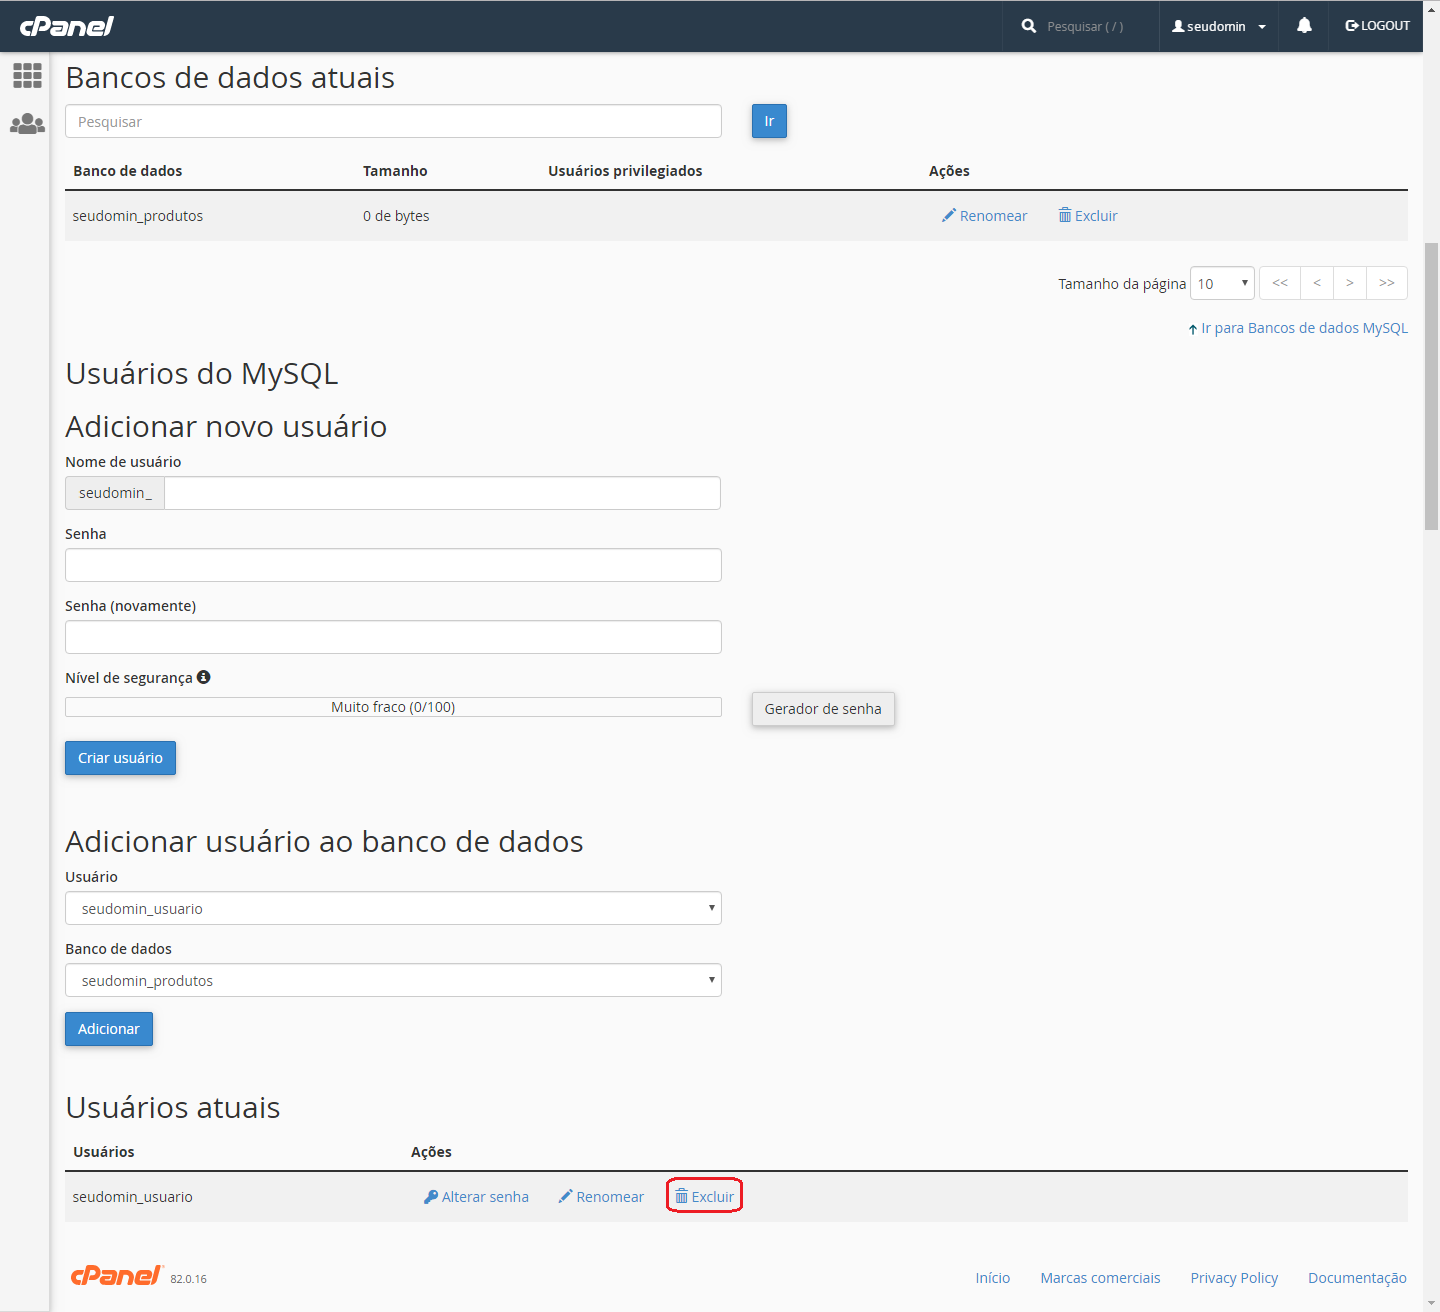Image resolution: width=1440 pixels, height=1312 pixels.
Task: Log out with the LOGOUT button
Action: (1377, 26)
